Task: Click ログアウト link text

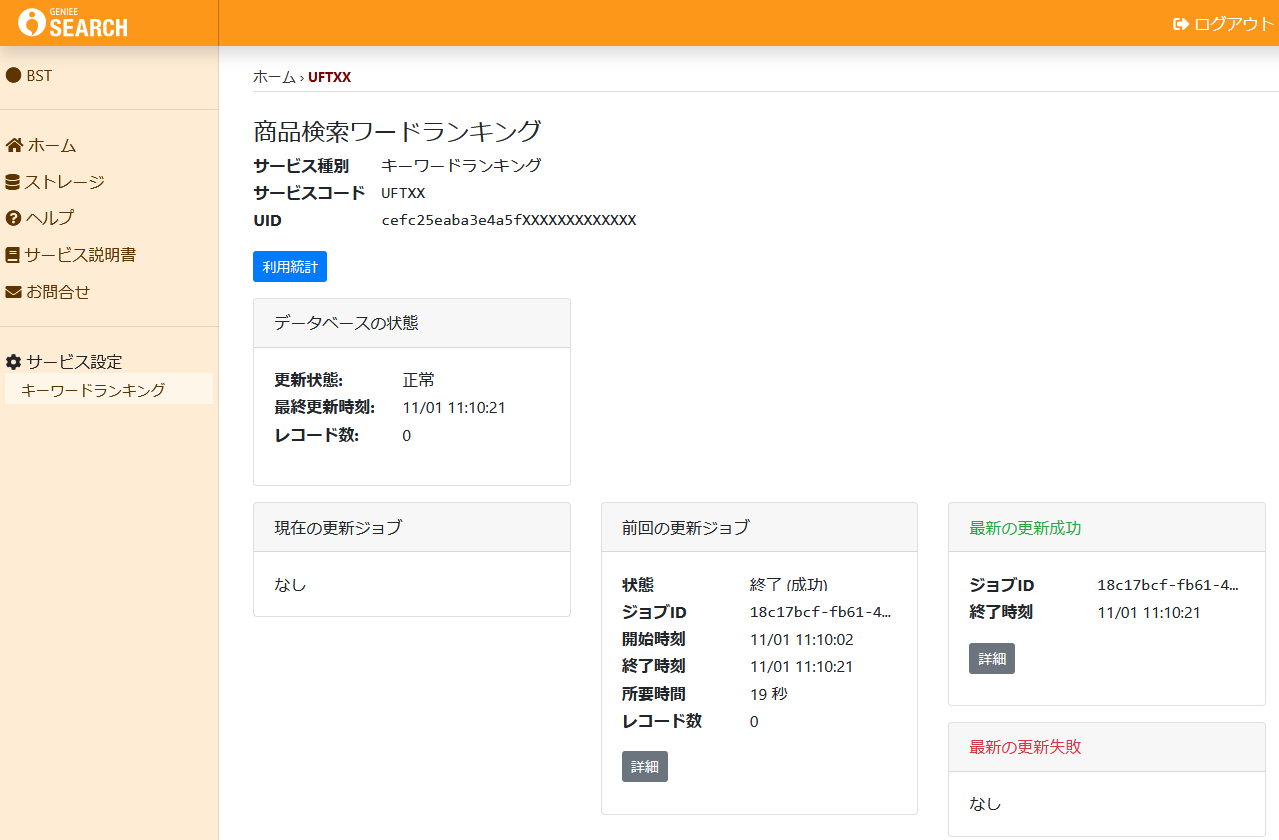Action: tap(1234, 24)
